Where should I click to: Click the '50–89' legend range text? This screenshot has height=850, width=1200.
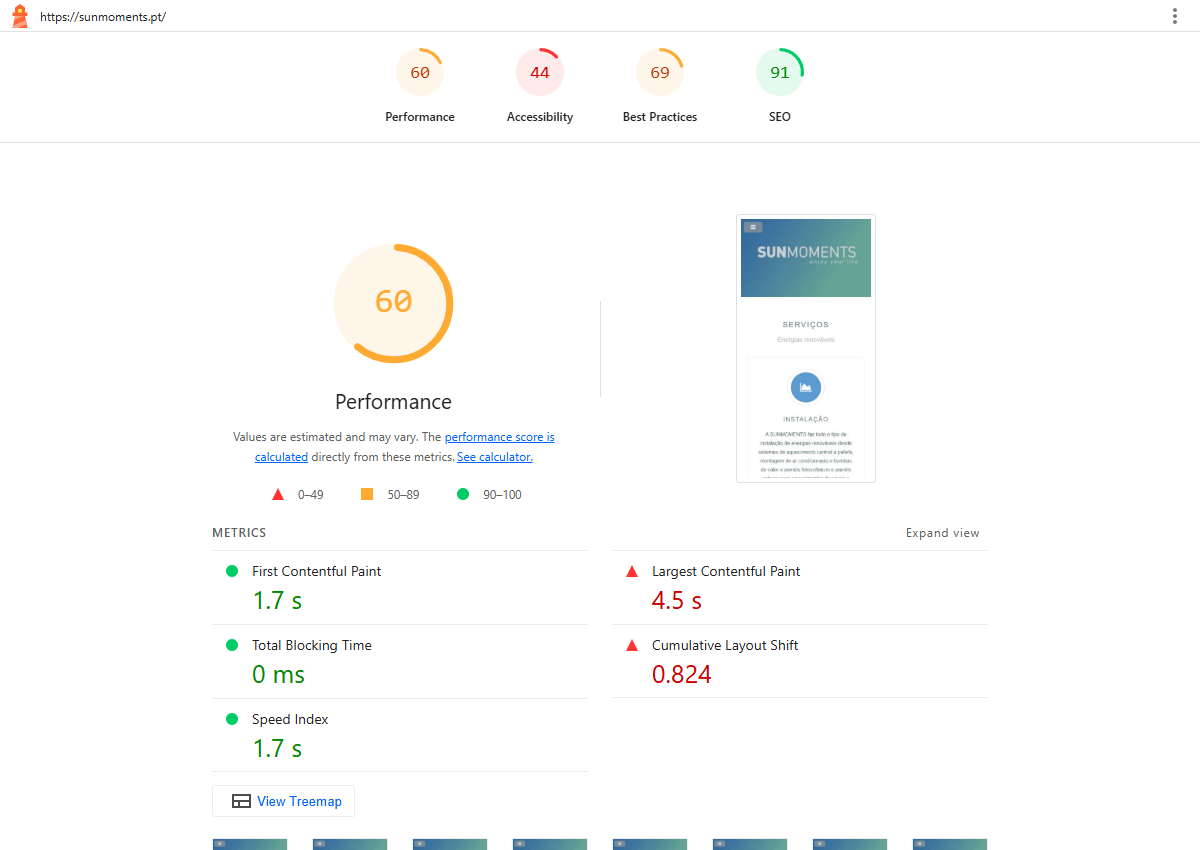click(x=405, y=495)
